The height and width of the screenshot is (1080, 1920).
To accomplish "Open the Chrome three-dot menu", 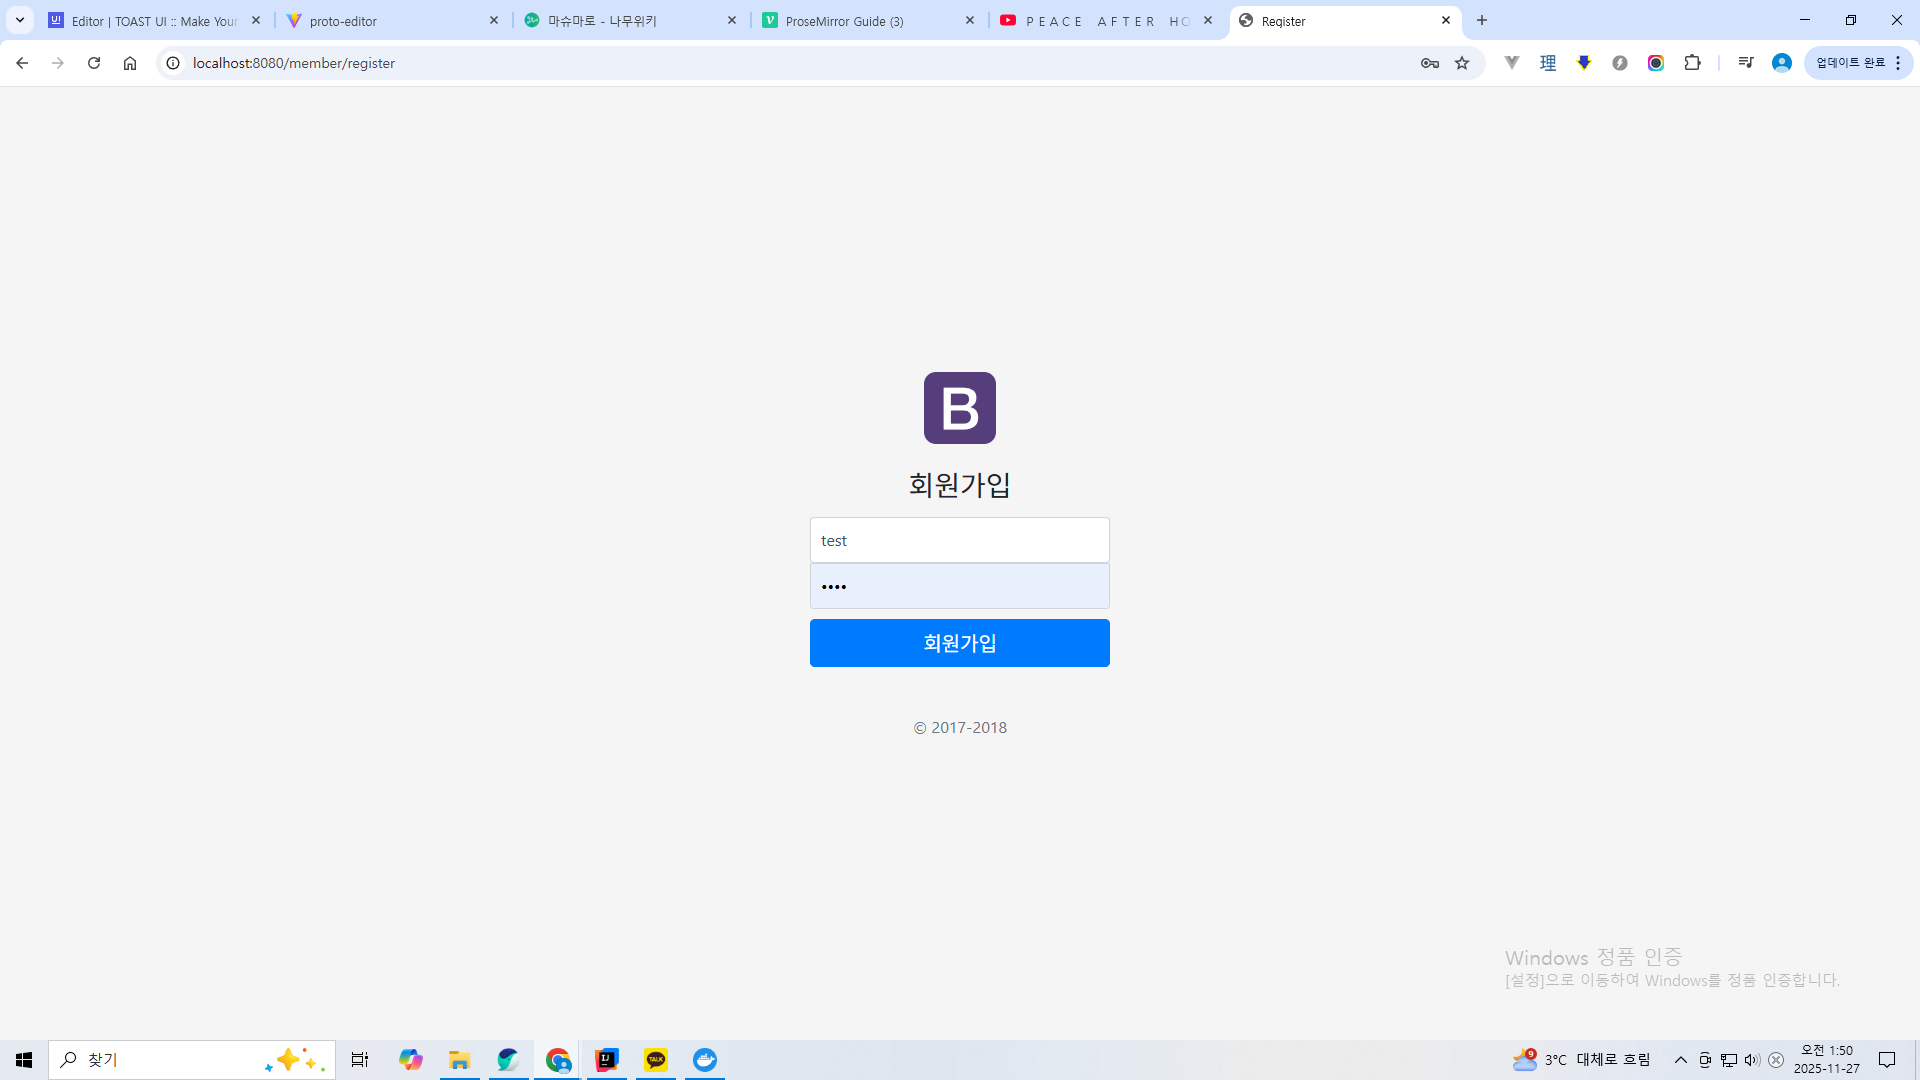I will tap(1898, 63).
